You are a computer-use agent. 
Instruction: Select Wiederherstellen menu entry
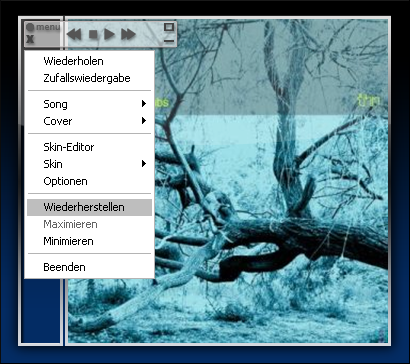click(89, 207)
